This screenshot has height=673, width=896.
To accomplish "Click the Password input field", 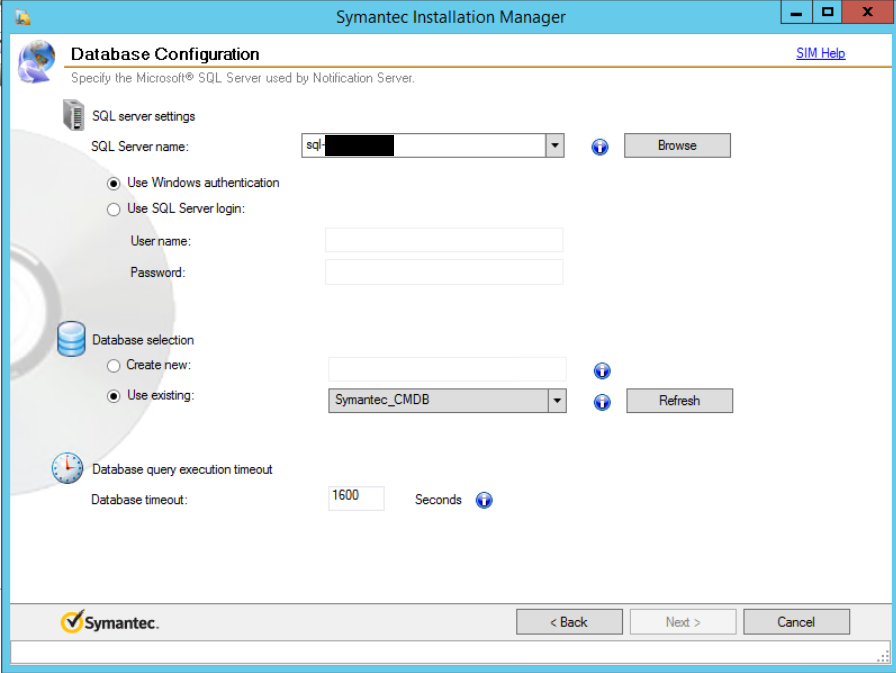I will pos(444,272).
